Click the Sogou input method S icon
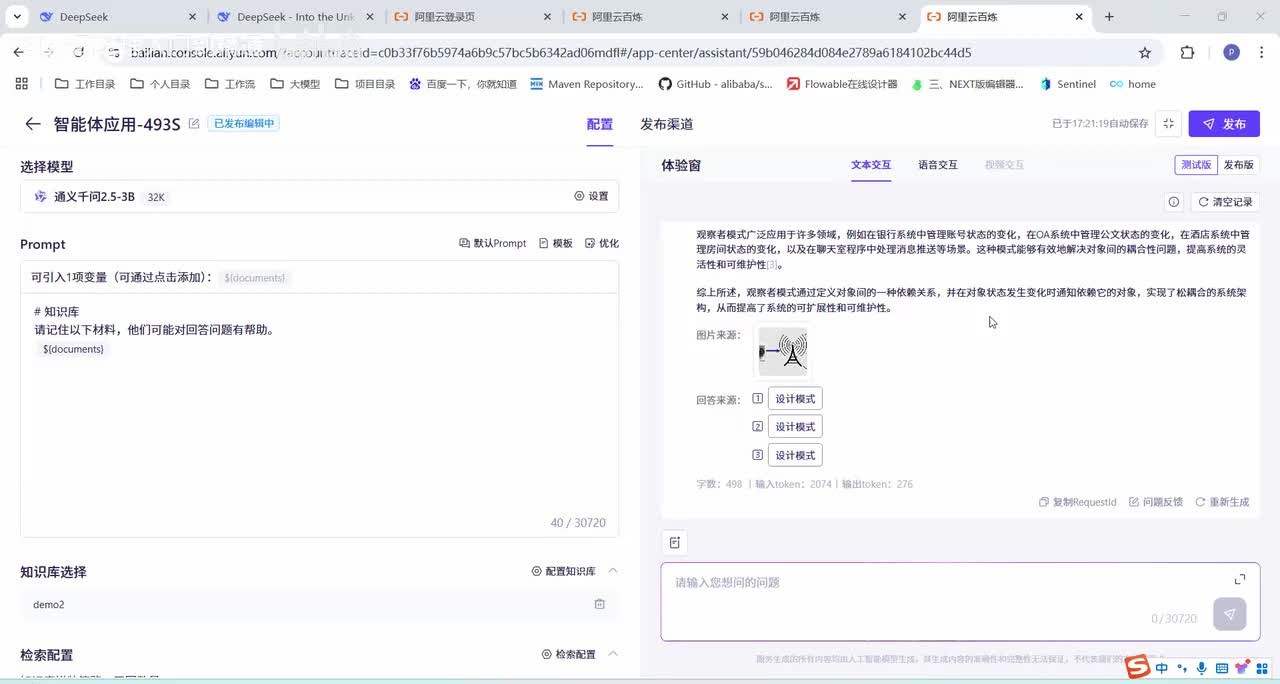This screenshot has width=1280, height=684. (1137, 667)
